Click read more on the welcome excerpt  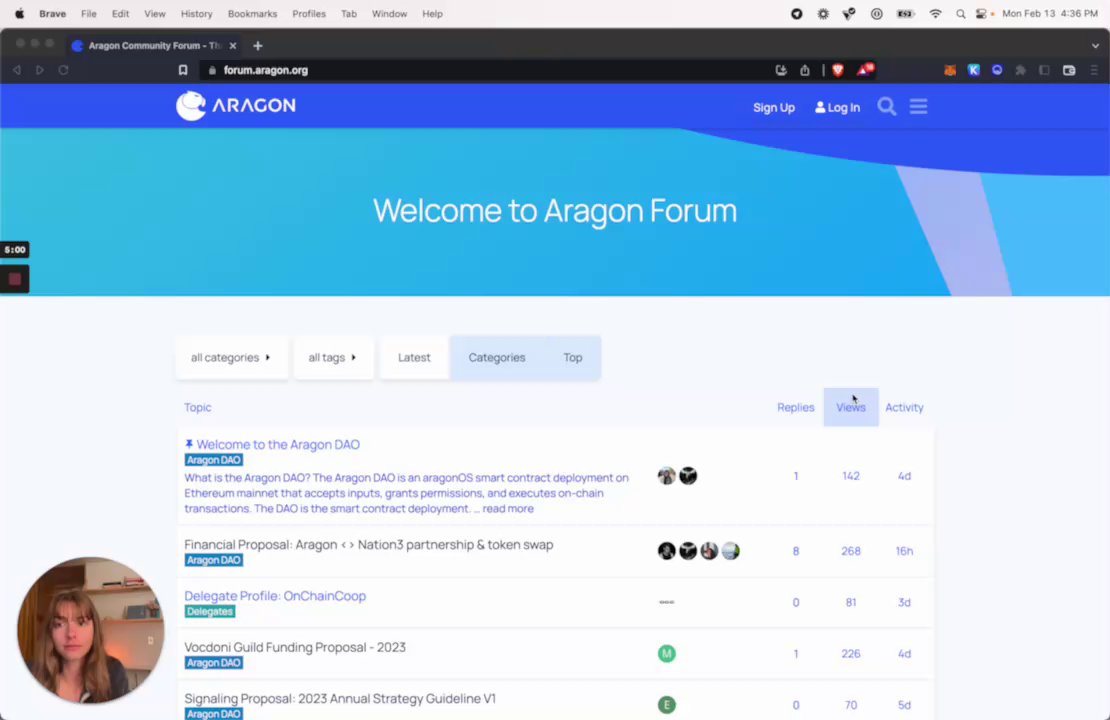pos(508,508)
